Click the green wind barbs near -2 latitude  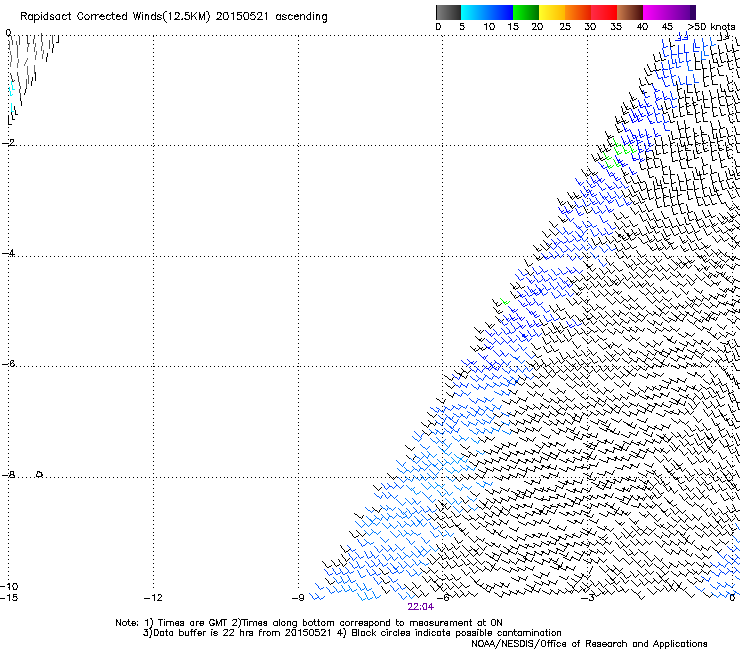click(x=619, y=154)
